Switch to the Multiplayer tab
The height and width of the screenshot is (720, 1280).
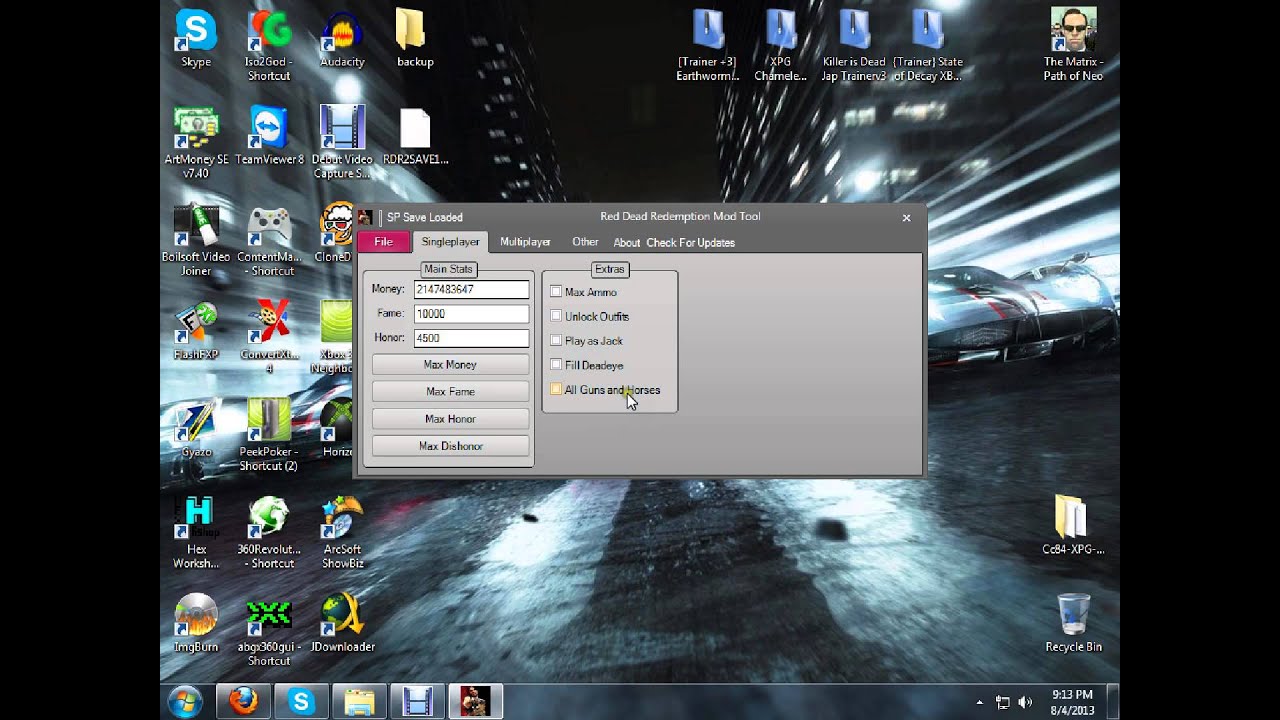click(525, 242)
